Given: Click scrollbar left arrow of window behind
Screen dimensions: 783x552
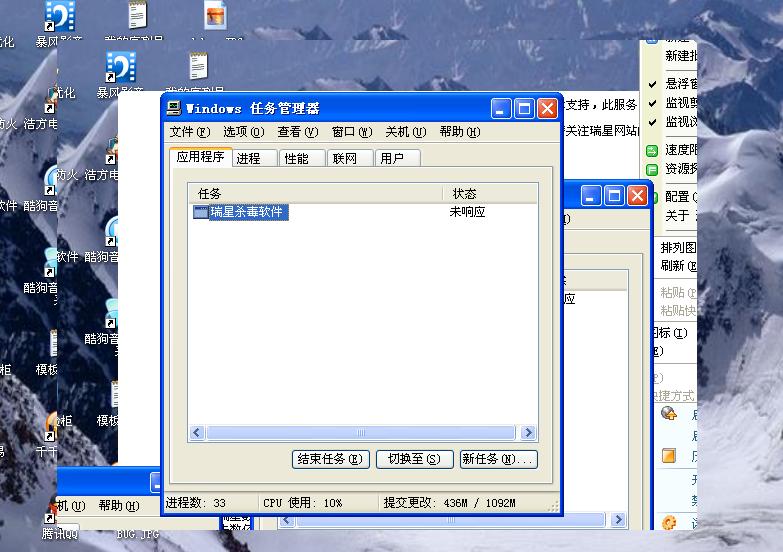Looking at the screenshot, I should click(287, 521).
